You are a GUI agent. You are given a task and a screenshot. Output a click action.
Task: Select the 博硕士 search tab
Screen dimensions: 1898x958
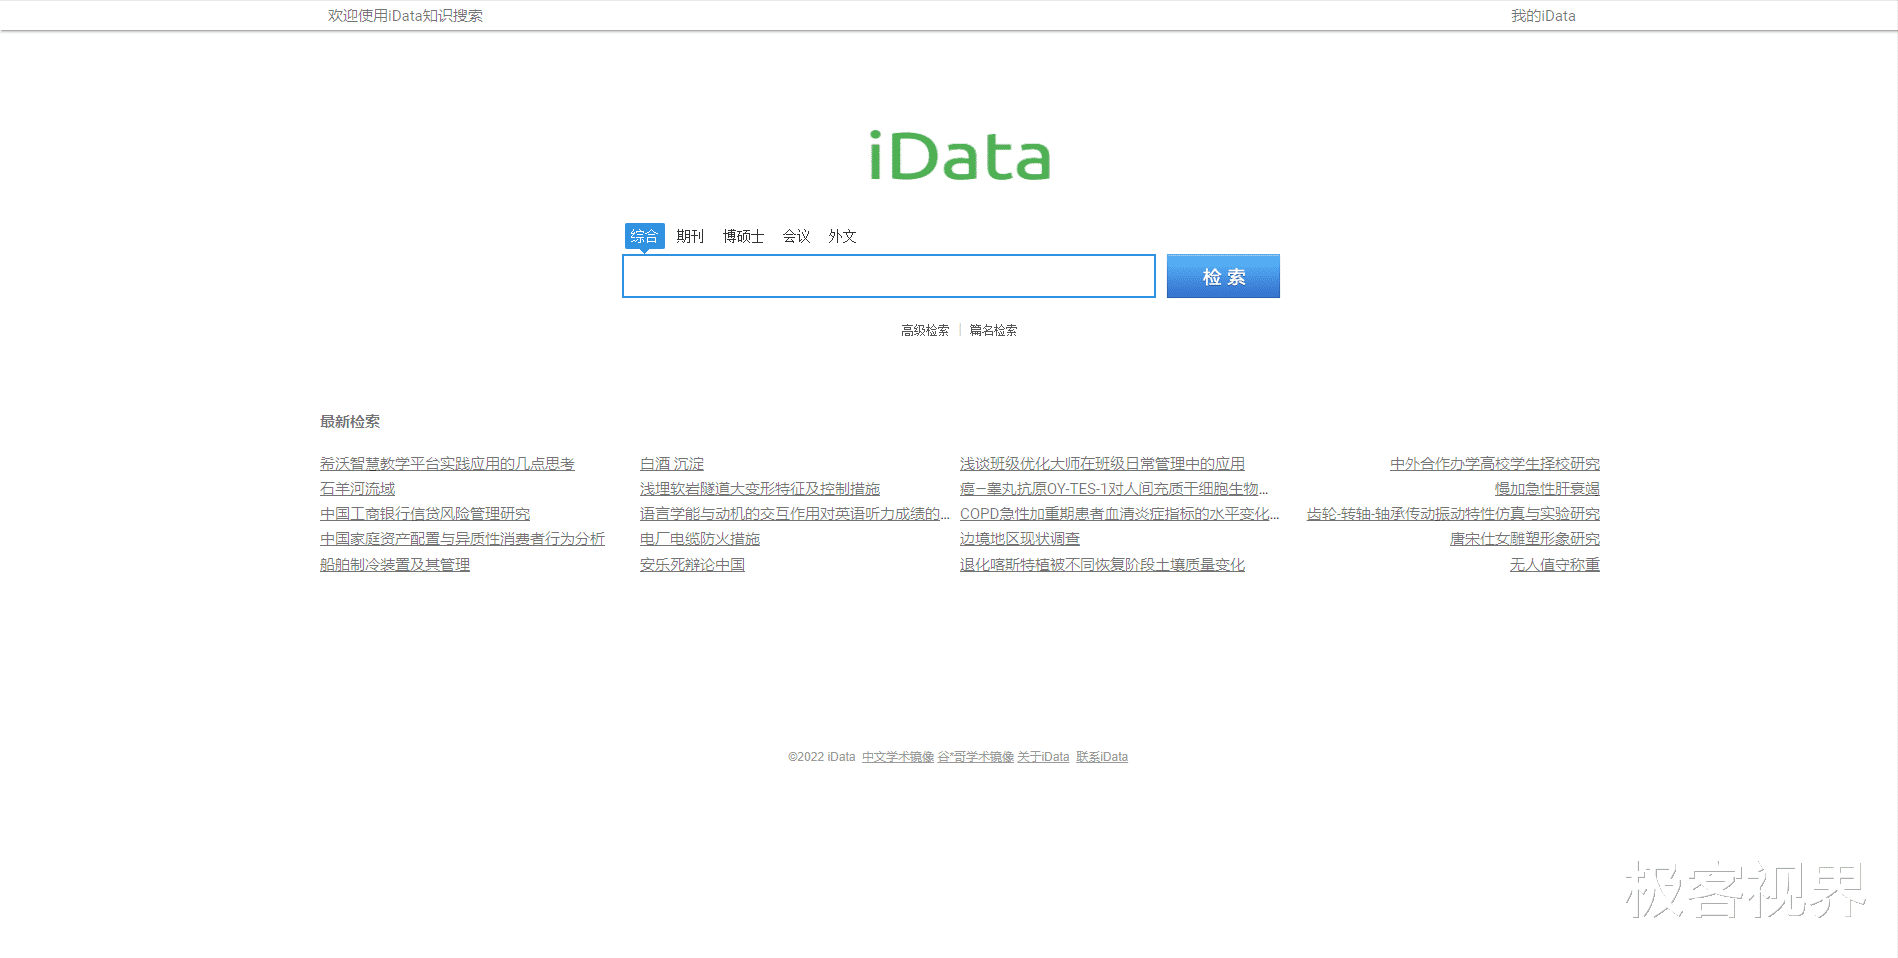[x=743, y=236]
